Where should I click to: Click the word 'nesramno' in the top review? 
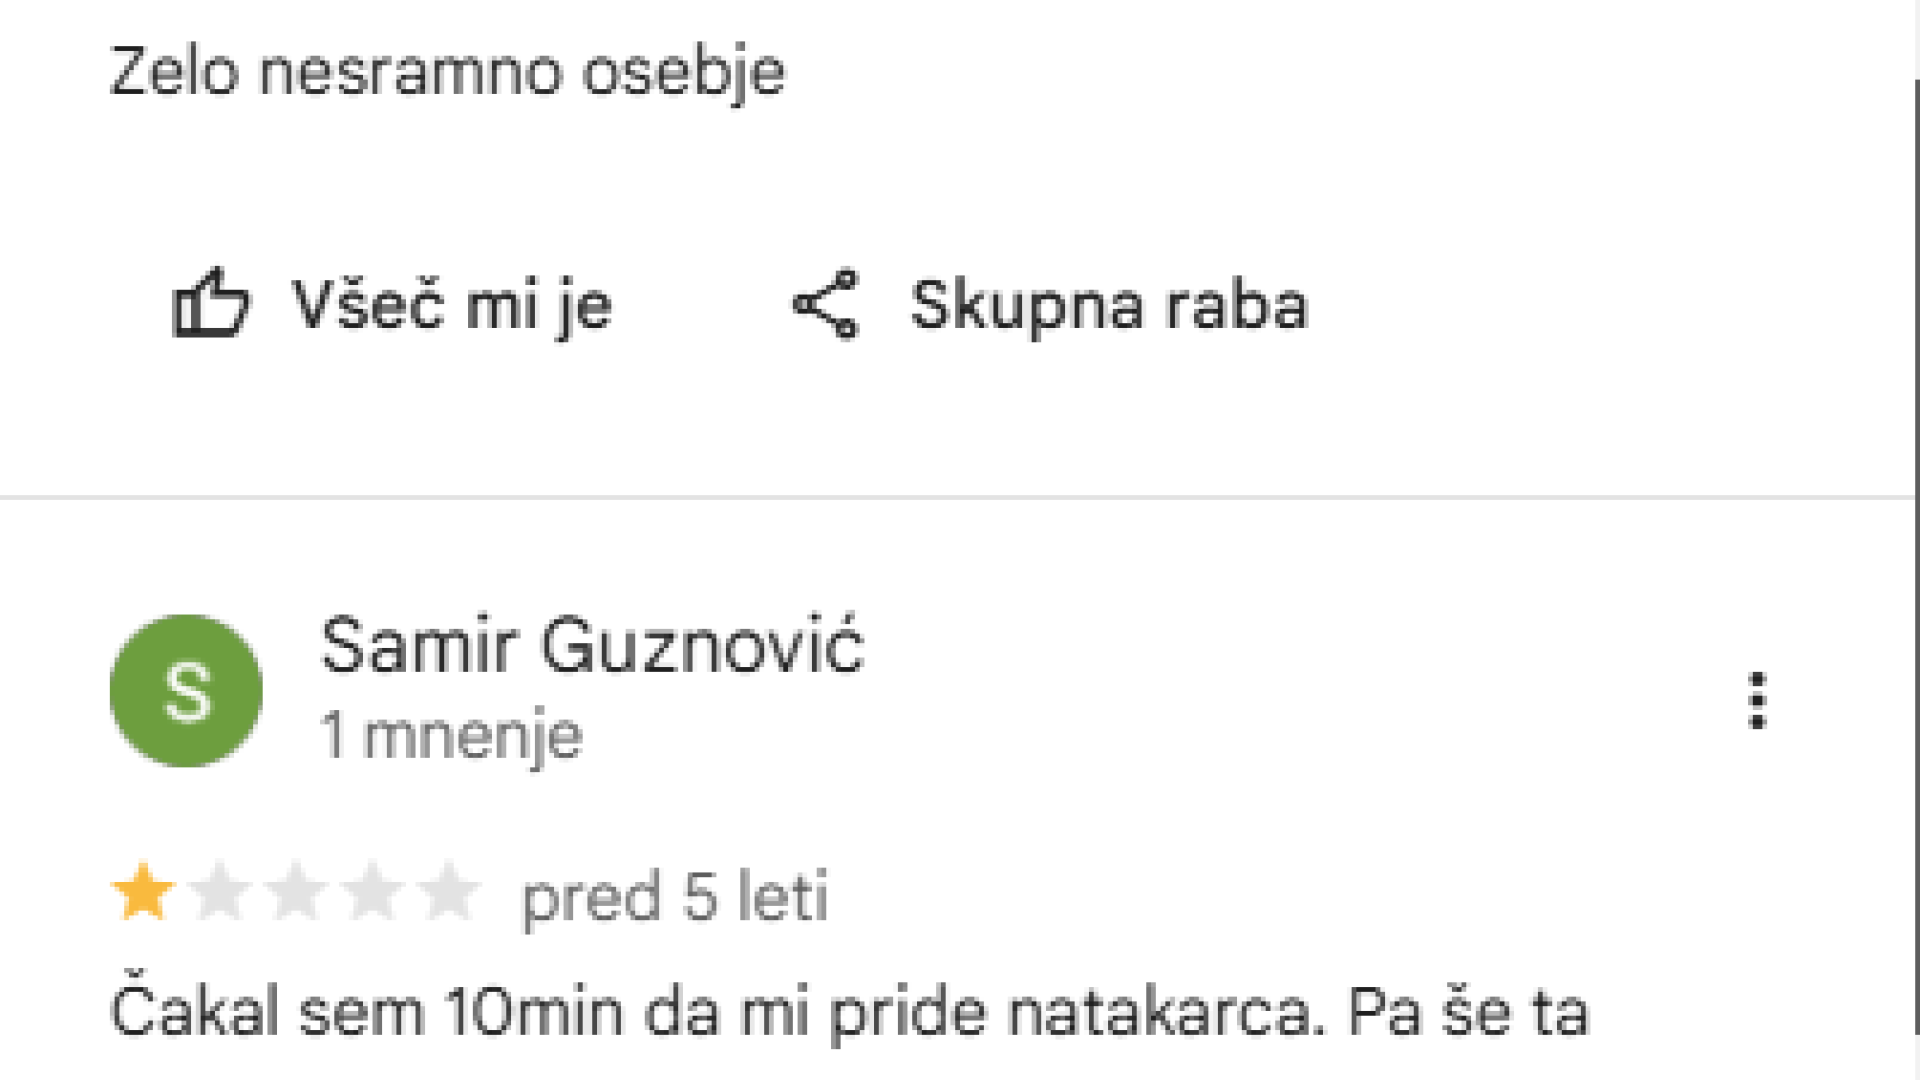410,72
